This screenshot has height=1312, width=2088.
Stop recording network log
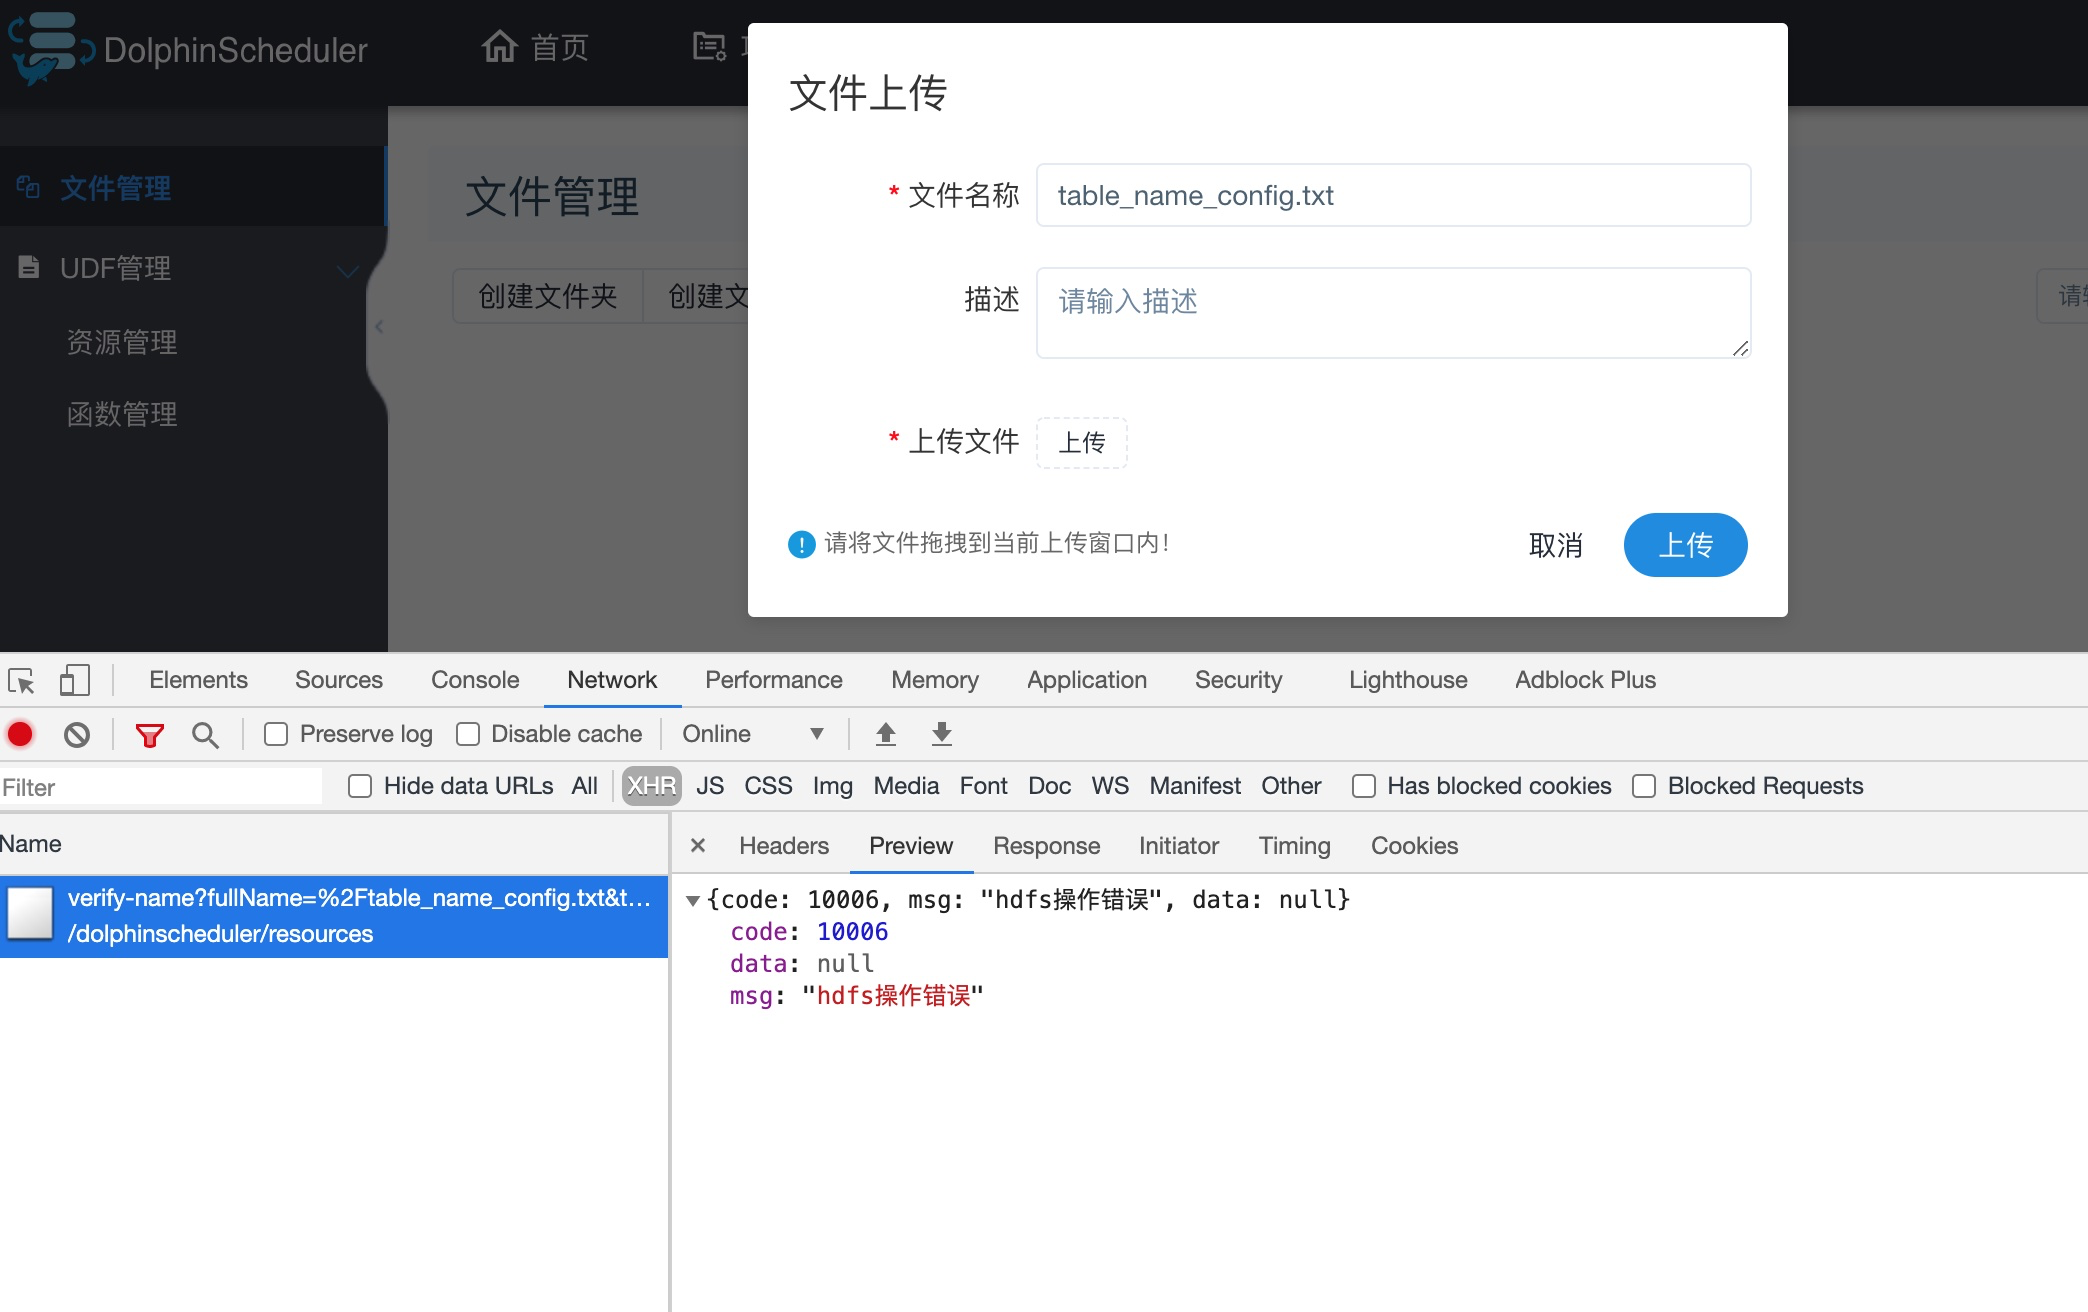(19, 733)
